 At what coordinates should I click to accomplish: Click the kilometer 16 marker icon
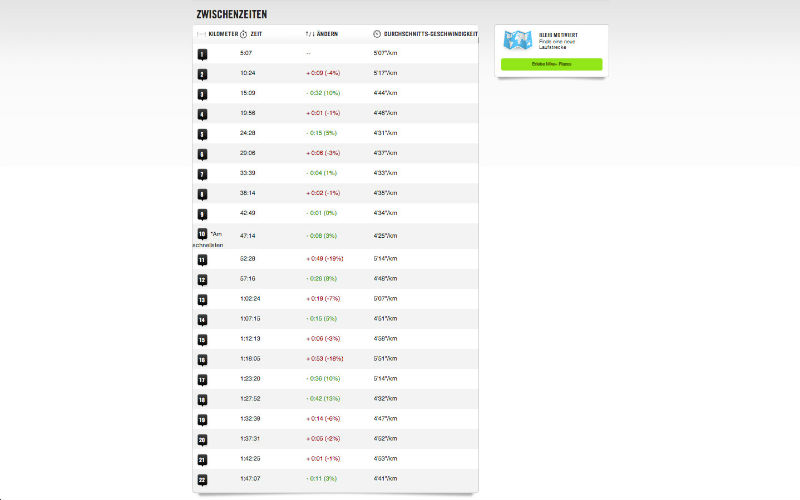coord(202,360)
